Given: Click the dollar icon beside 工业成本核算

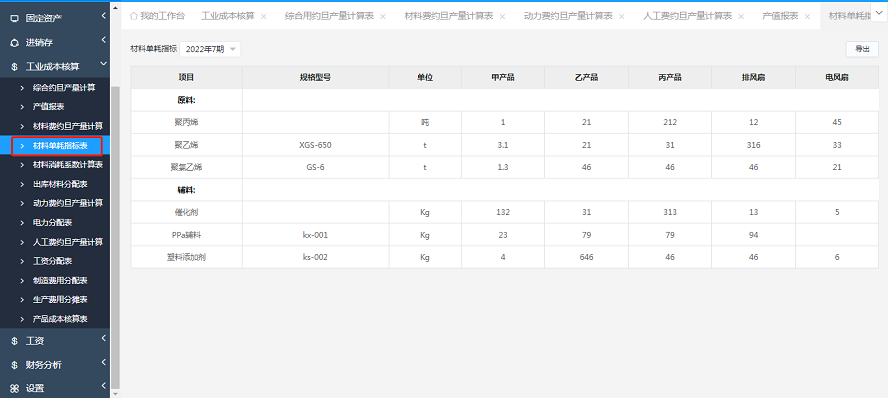Looking at the screenshot, I should pyautogui.click(x=15, y=67).
